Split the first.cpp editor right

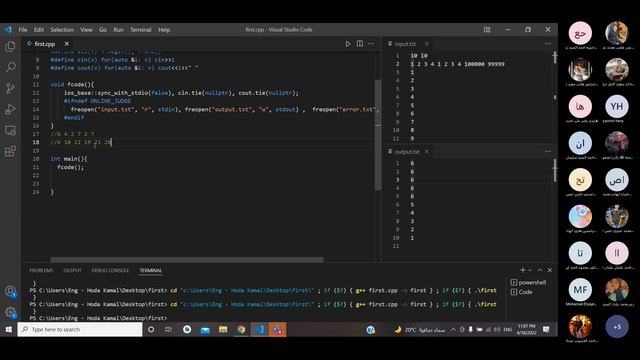[360, 44]
